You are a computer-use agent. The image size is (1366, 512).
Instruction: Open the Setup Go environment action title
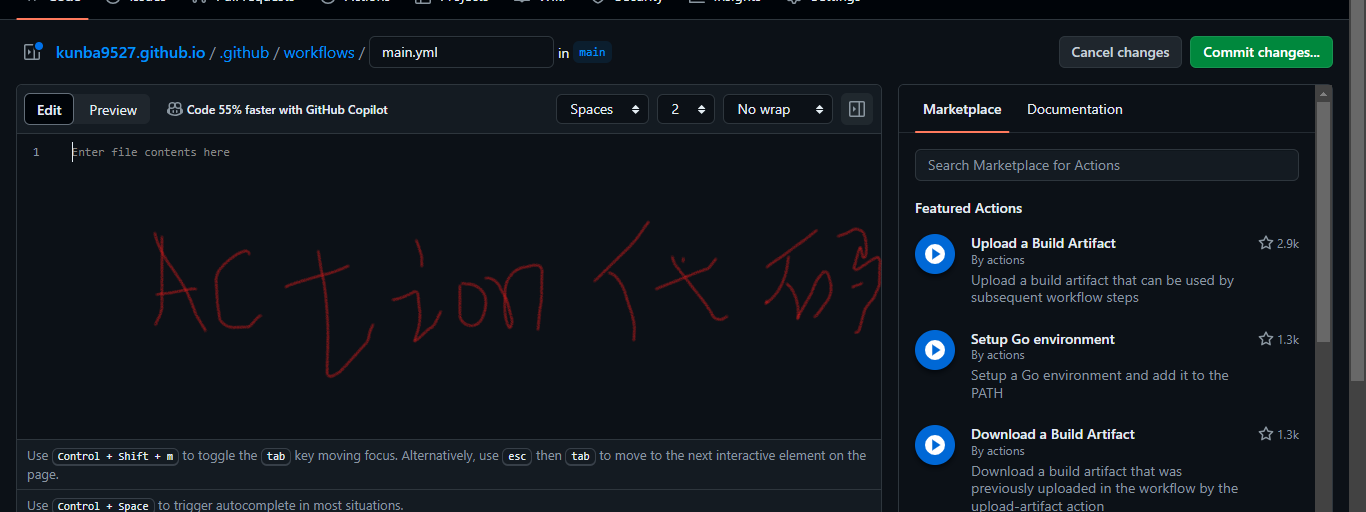tap(1043, 339)
